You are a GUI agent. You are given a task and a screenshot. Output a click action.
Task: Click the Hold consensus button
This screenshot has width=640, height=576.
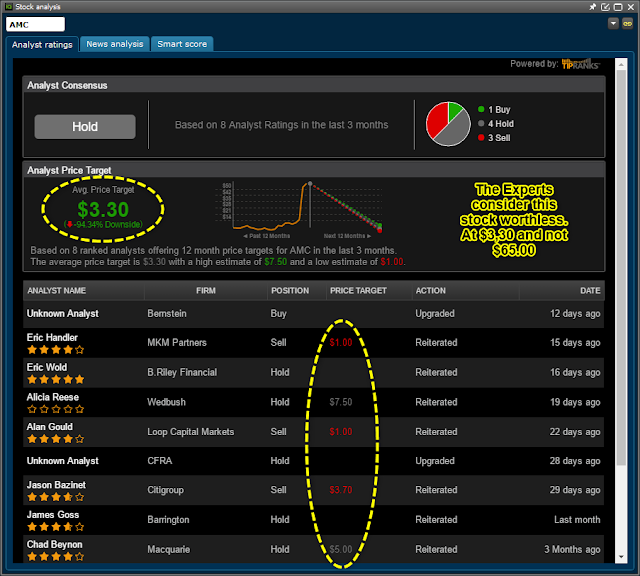point(85,127)
